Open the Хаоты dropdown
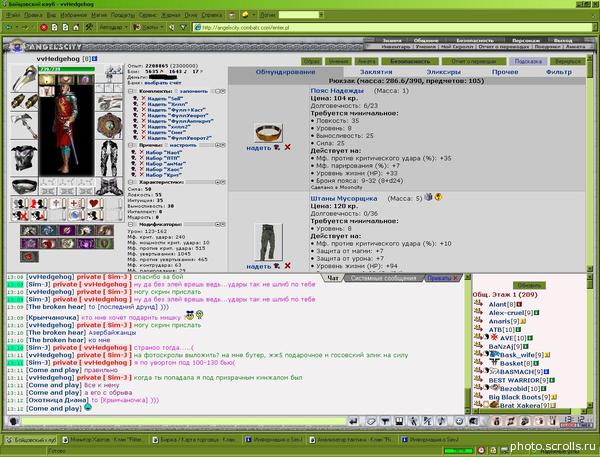 tap(148, 28)
